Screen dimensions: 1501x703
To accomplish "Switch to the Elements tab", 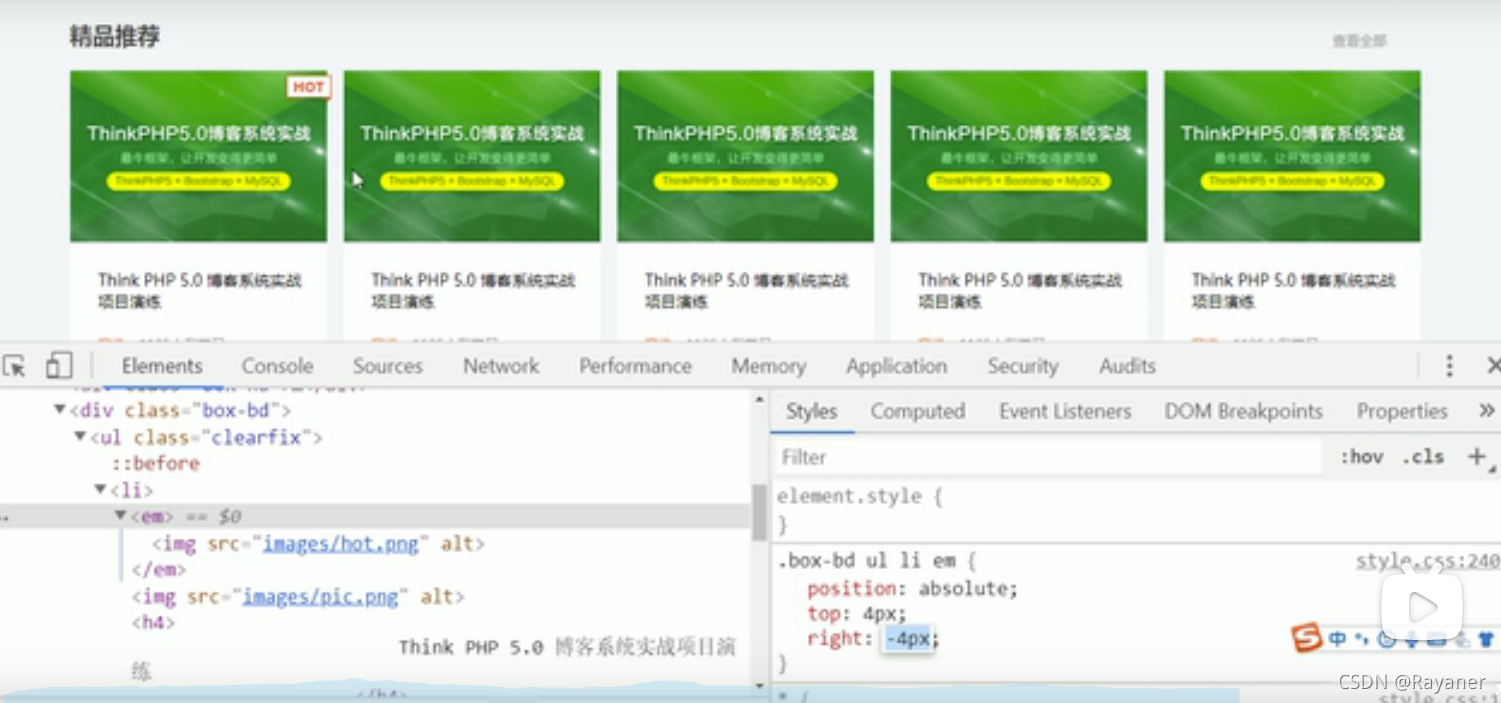I will [162, 366].
